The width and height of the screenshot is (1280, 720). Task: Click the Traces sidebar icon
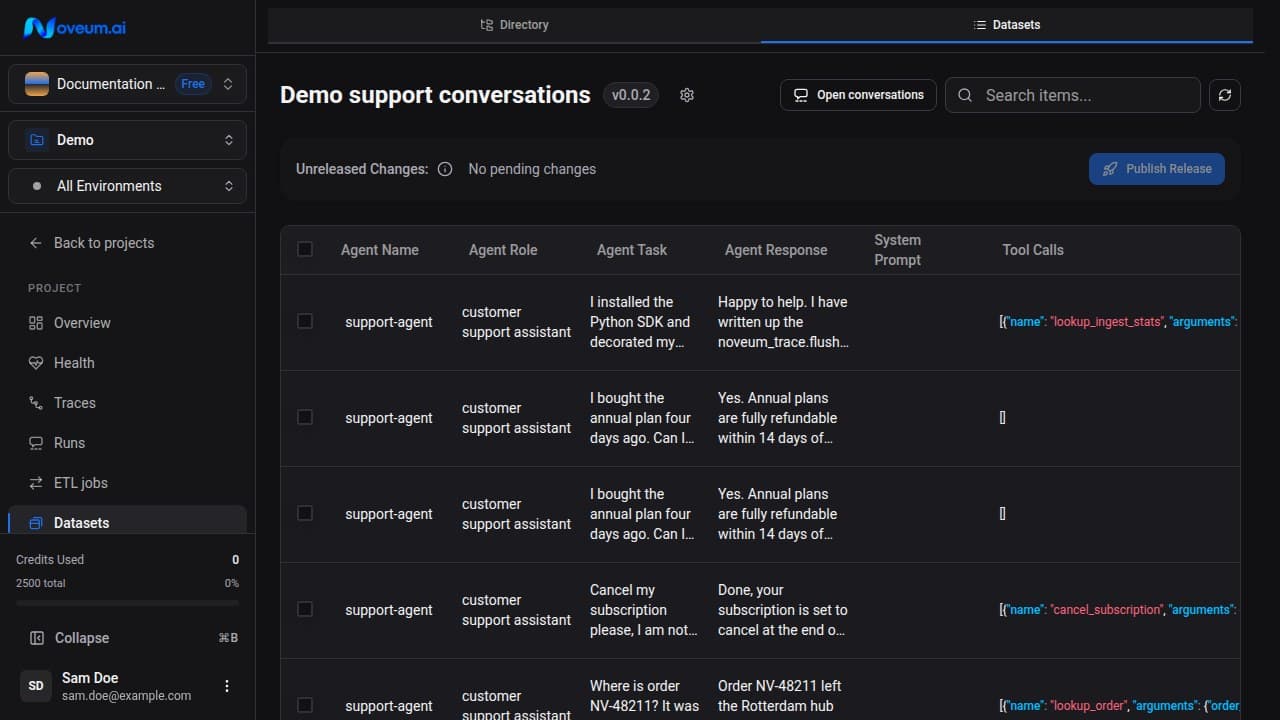tap(36, 403)
